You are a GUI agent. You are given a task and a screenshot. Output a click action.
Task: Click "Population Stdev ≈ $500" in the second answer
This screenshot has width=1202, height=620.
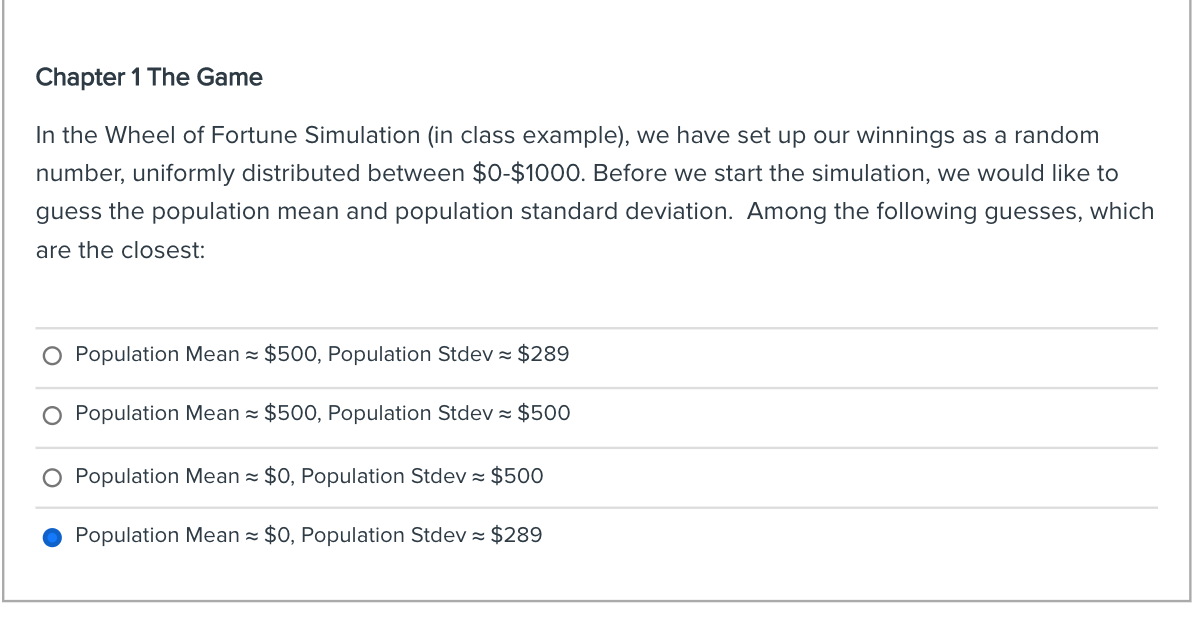pyautogui.click(x=449, y=413)
